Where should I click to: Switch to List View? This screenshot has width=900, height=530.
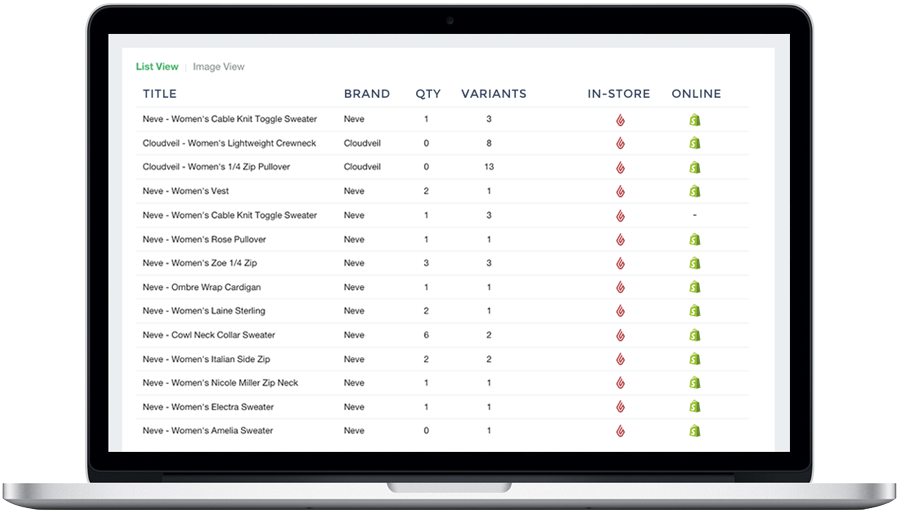point(157,67)
